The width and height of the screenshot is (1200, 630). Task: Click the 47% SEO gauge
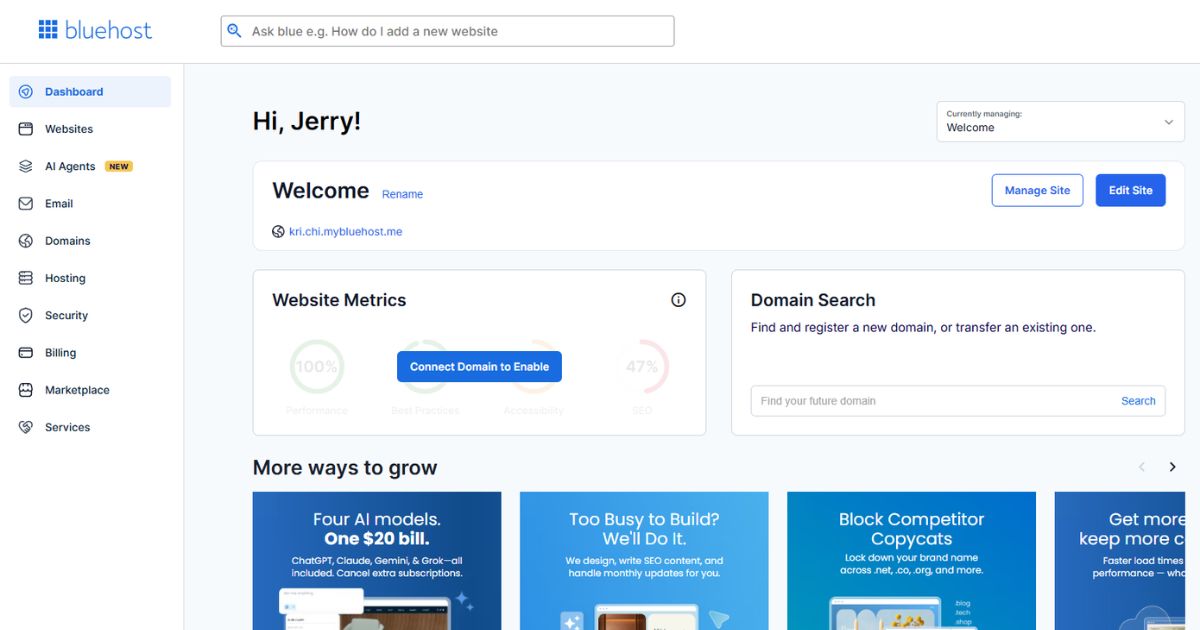pyautogui.click(x=642, y=367)
